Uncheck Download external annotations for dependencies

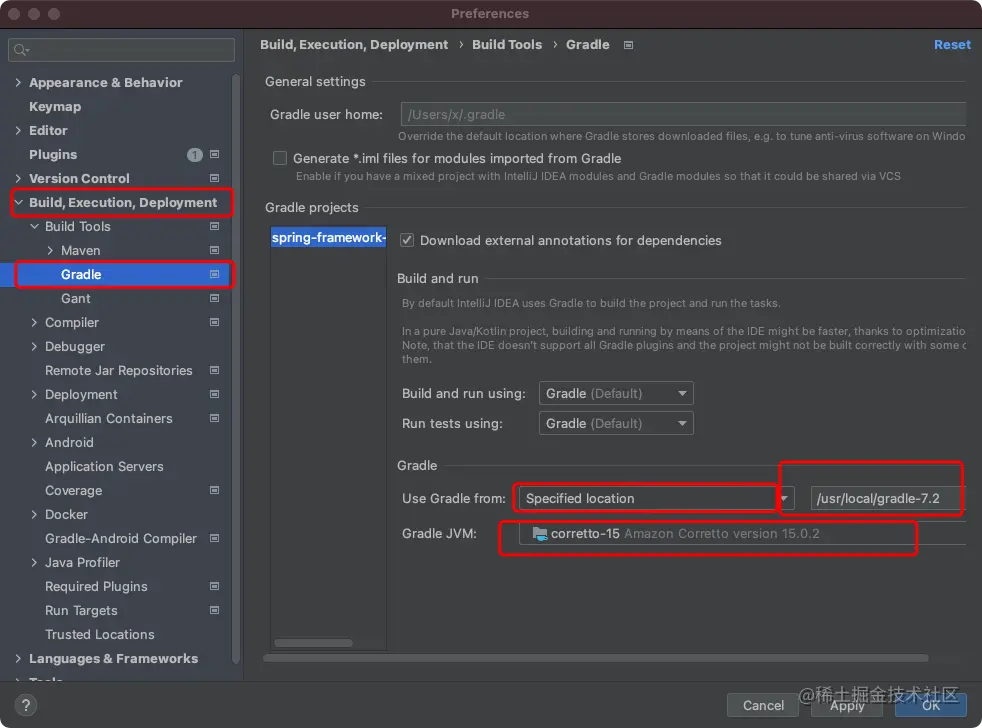coord(407,241)
